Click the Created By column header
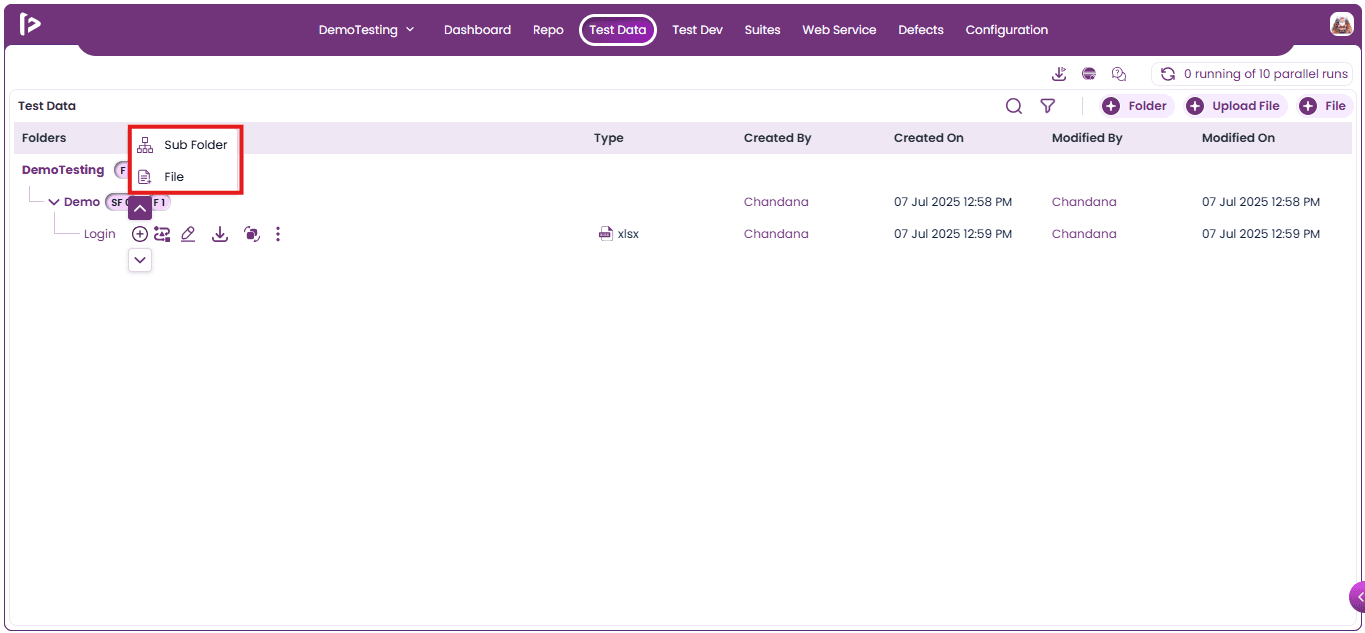The image size is (1365, 633). 777,138
